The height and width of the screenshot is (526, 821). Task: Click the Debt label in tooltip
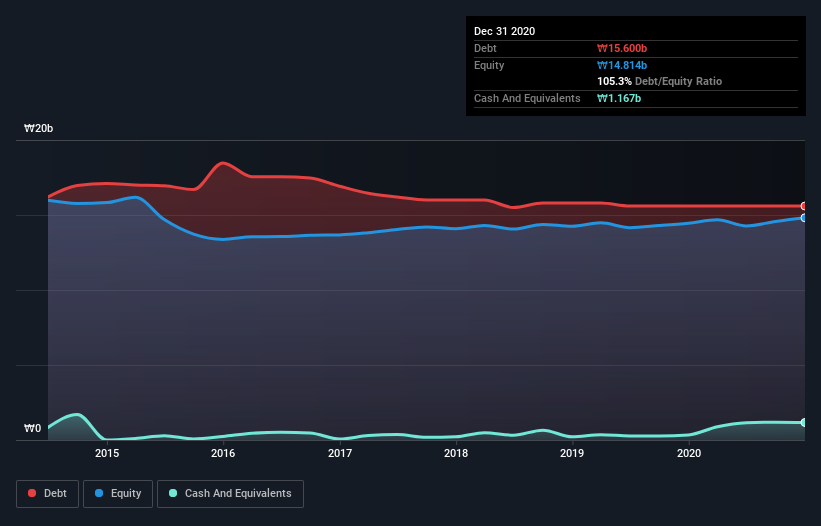tap(485, 49)
